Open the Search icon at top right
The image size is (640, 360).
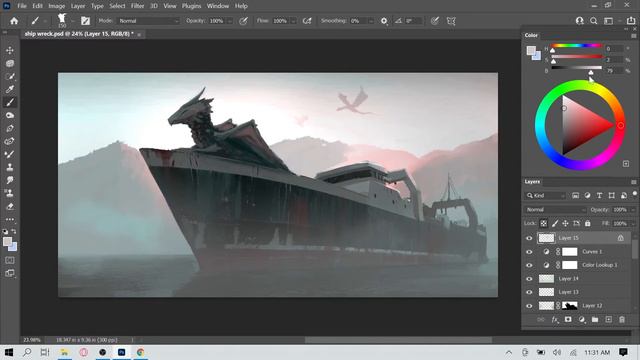click(593, 21)
